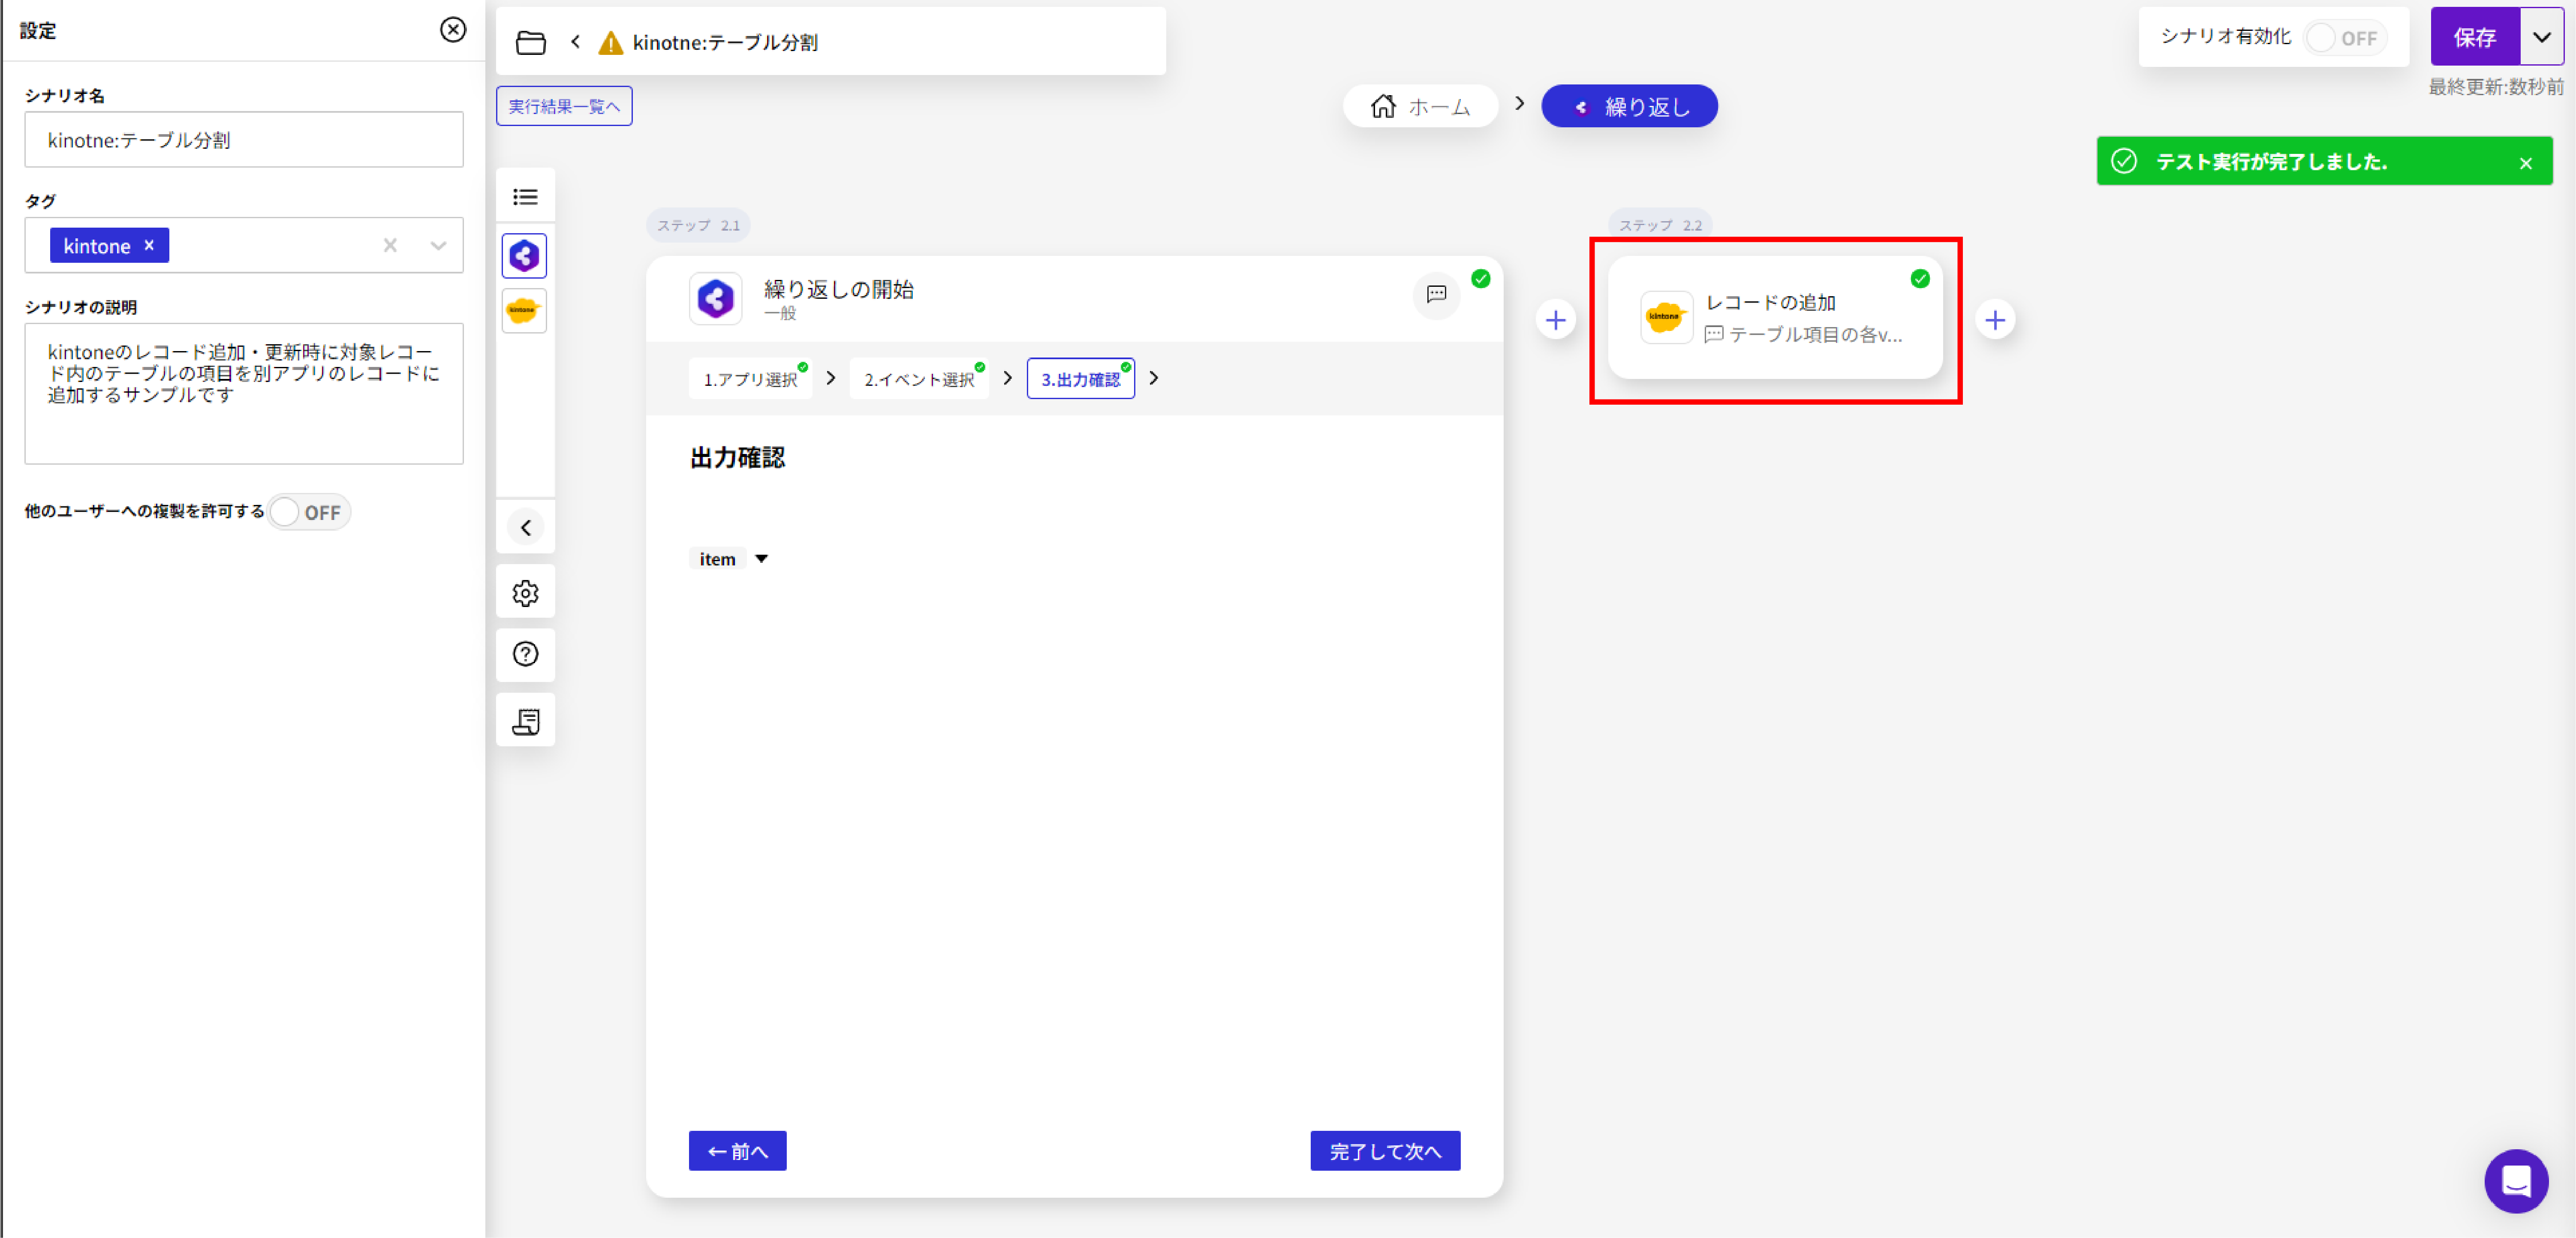Image resolution: width=2576 pixels, height=1238 pixels.
Task: Select the loop step icon in the sidebar
Action: pos(524,256)
